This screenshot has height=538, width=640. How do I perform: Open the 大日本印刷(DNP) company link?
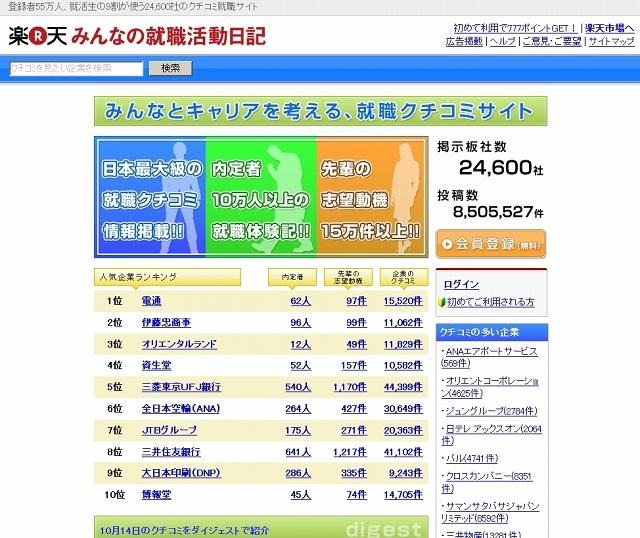coord(181,473)
